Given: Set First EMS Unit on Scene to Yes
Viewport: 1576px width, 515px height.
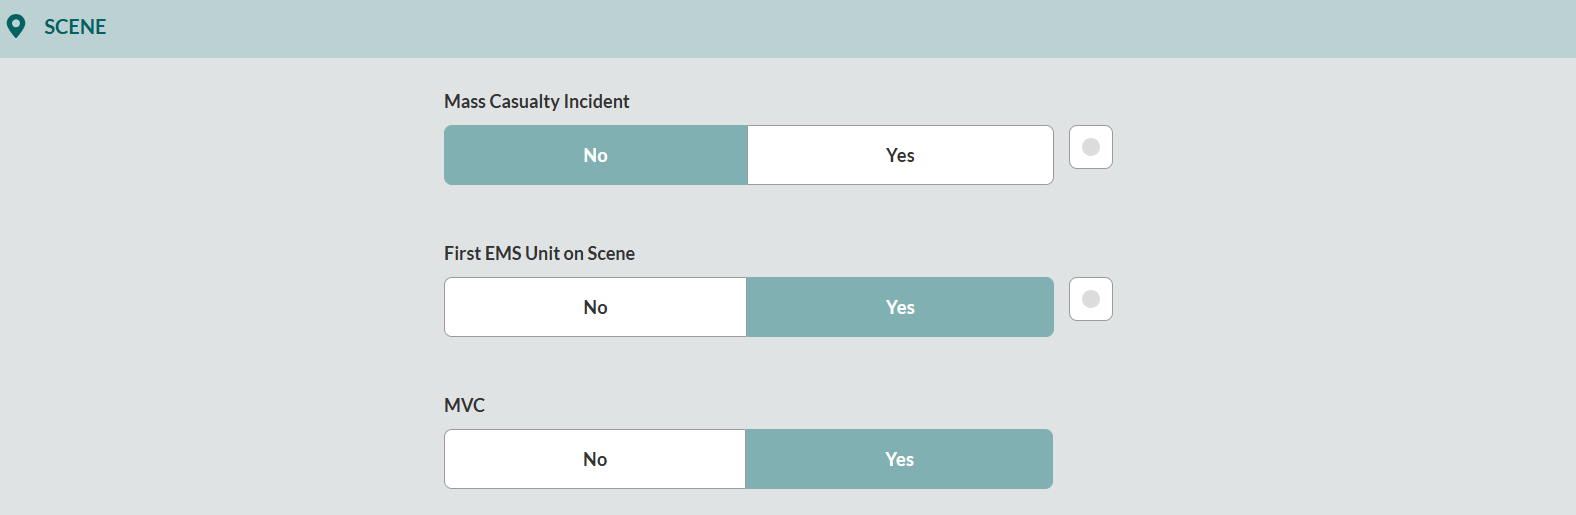Looking at the screenshot, I should (x=900, y=307).
